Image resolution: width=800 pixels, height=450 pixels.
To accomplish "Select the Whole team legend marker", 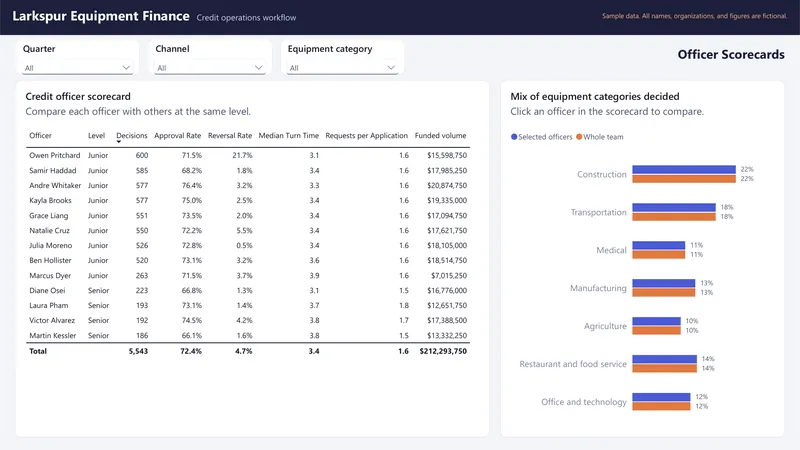I will (x=579, y=137).
